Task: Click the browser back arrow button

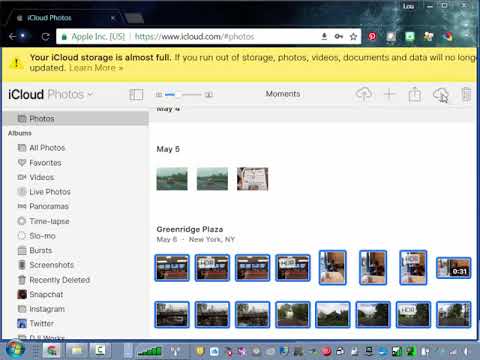Action: pyautogui.click(x=12, y=36)
